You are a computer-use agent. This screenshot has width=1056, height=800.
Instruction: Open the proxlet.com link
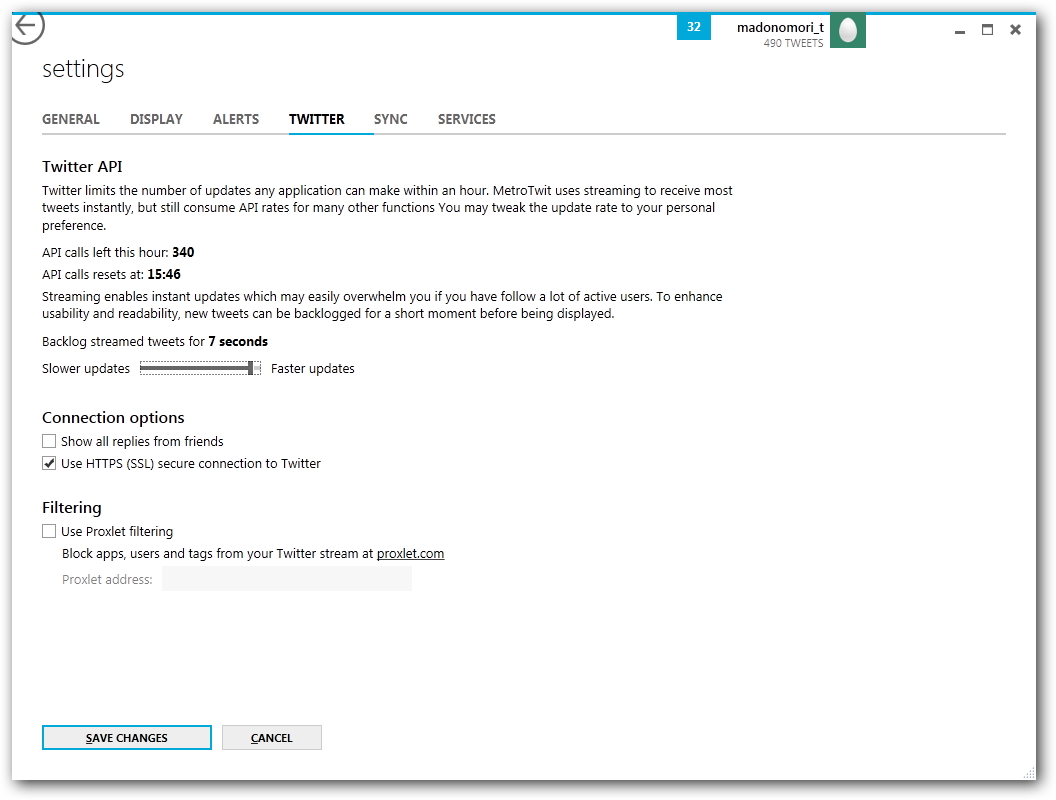410,554
